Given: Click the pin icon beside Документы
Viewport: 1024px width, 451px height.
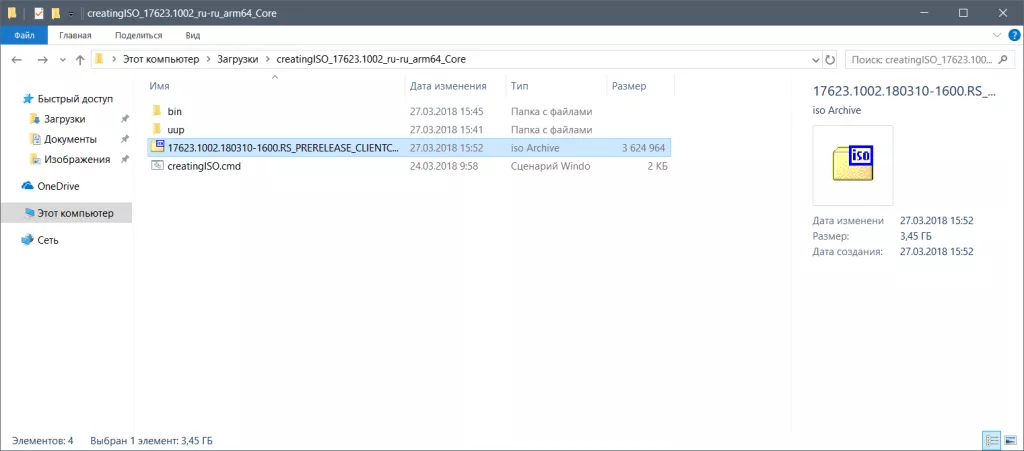Looking at the screenshot, I should pyautogui.click(x=124, y=139).
